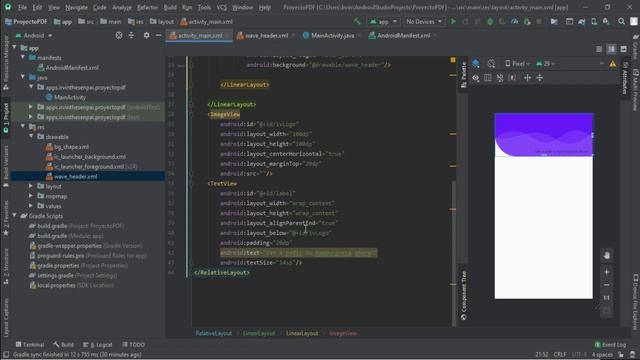640x360 pixels.
Task: Select MainActivity in the project tree
Action: click(x=70, y=97)
